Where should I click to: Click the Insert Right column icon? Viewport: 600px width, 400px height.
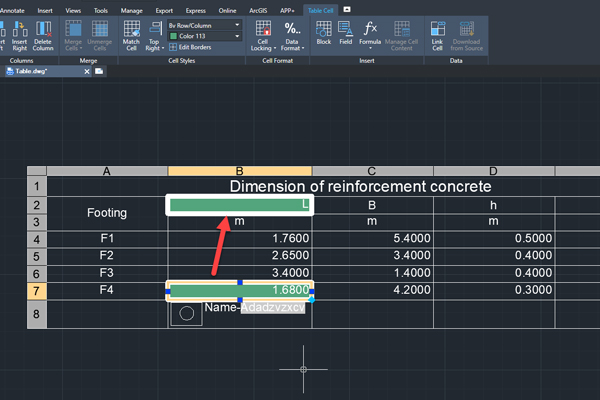pos(20,36)
